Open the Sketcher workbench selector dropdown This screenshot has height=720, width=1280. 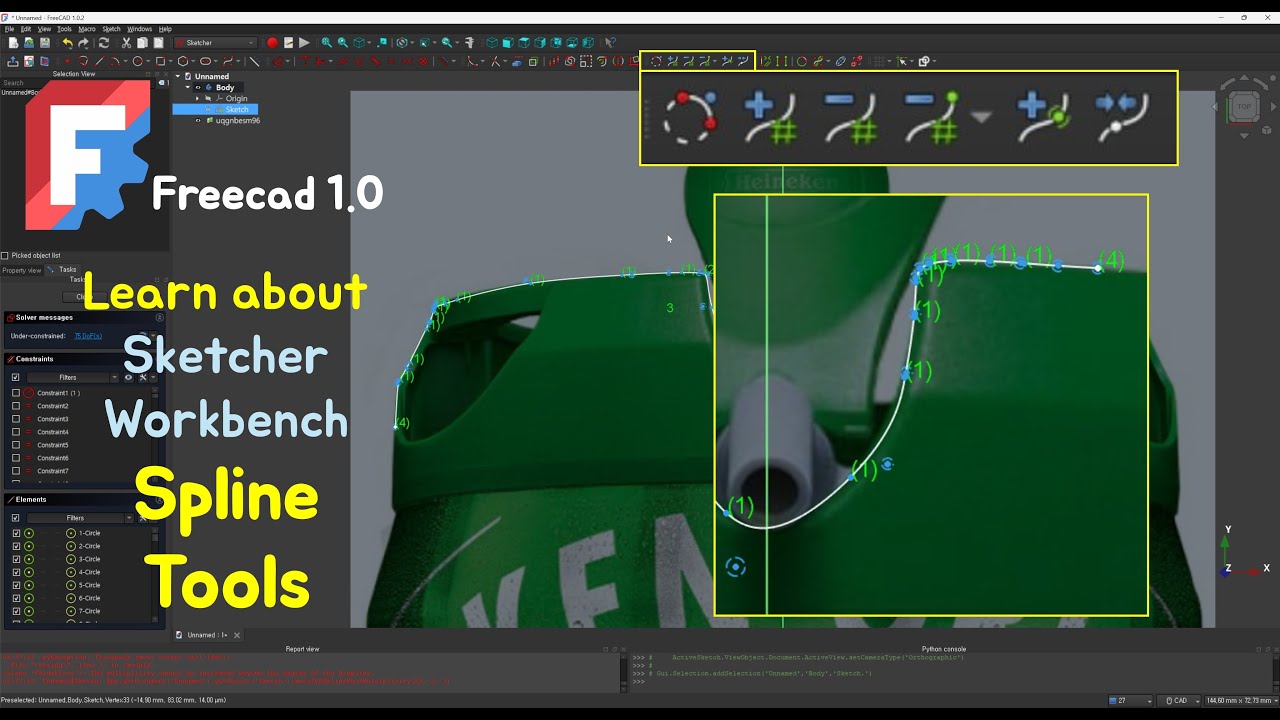[216, 43]
